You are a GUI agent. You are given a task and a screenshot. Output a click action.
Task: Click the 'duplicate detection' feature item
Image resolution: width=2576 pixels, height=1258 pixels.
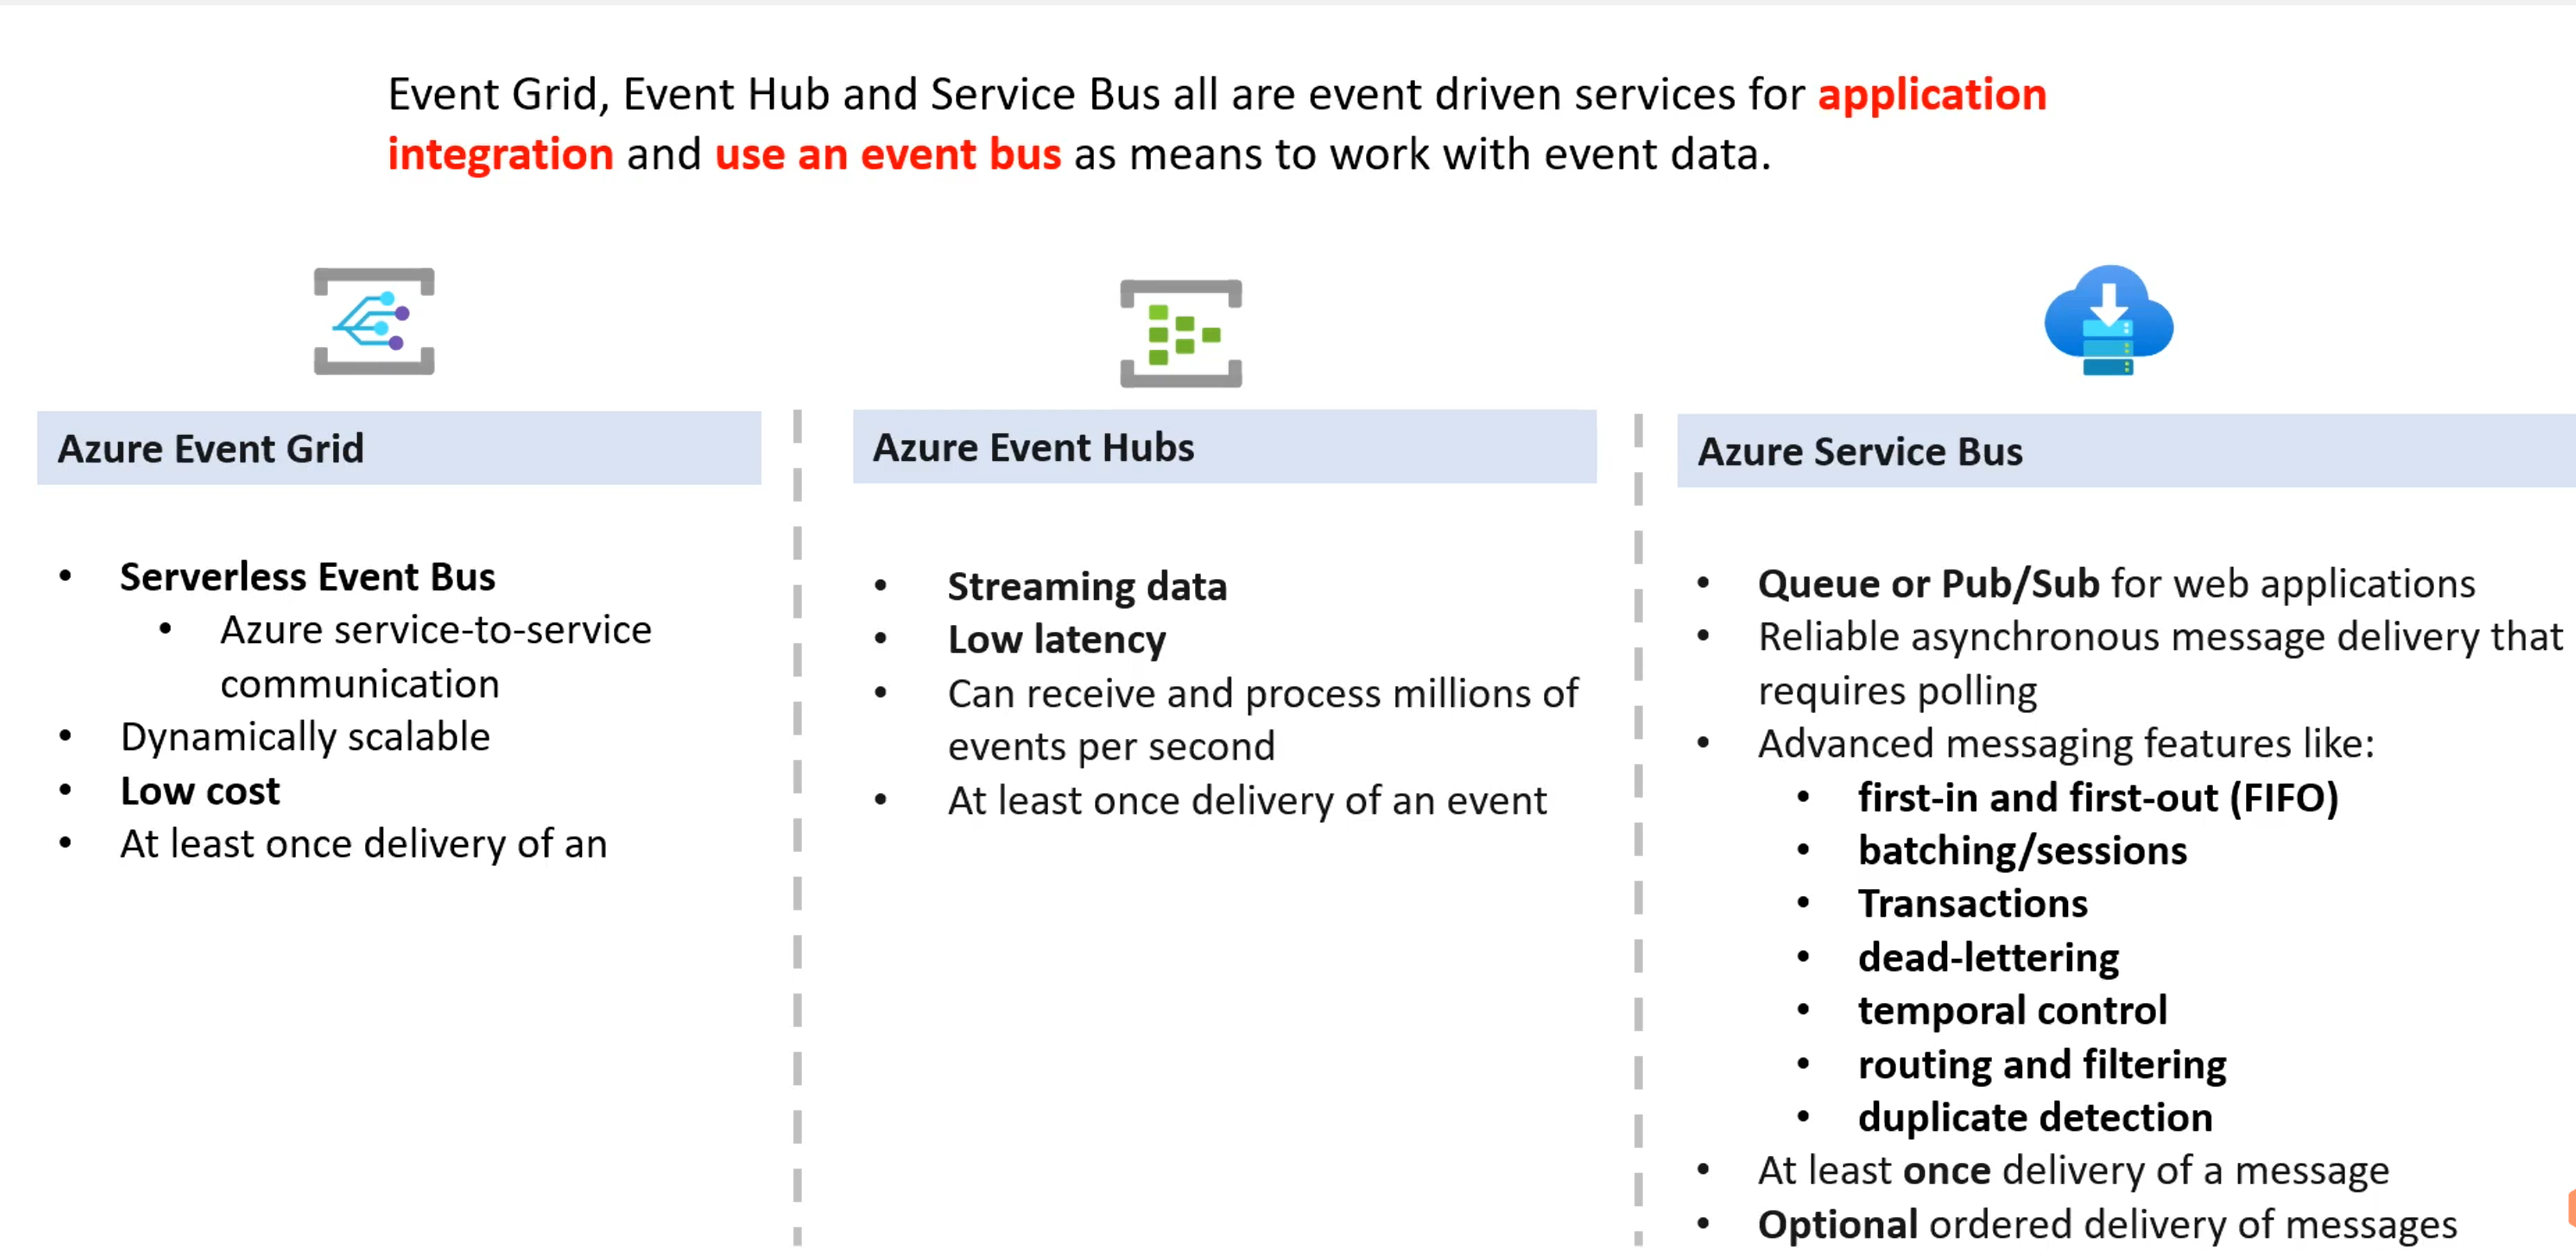coord(2034,1117)
